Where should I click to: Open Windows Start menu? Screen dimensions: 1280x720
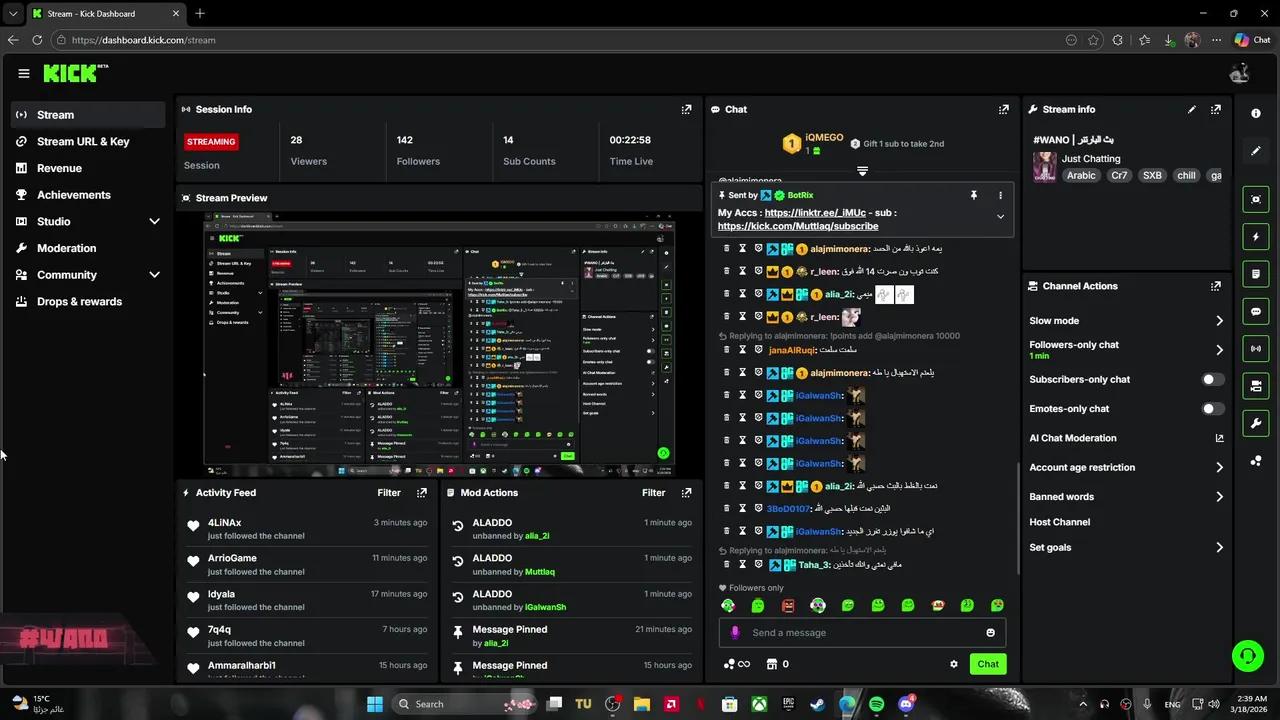coord(375,704)
